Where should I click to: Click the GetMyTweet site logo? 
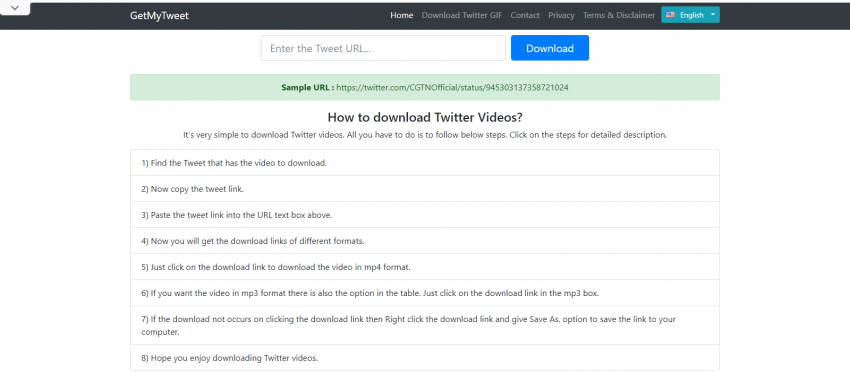159,16
